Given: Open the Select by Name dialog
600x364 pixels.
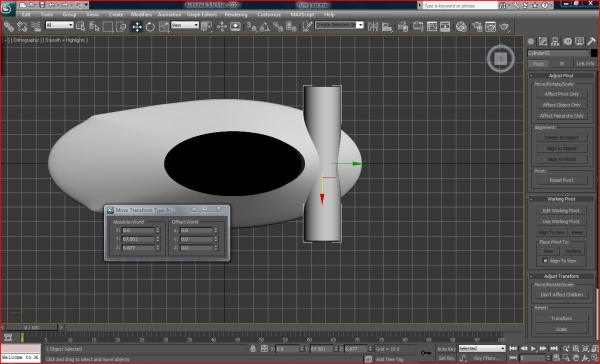Looking at the screenshot, I should (94, 26).
